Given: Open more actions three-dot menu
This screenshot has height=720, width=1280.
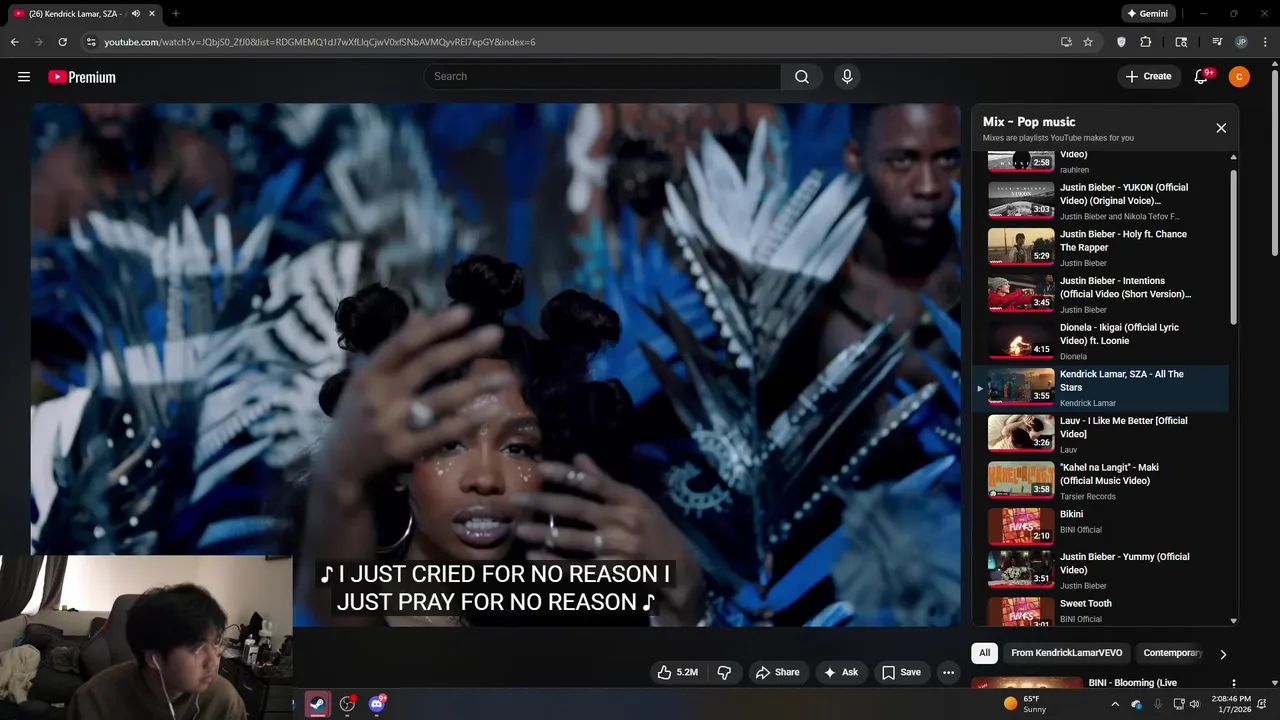Looking at the screenshot, I should click(949, 672).
